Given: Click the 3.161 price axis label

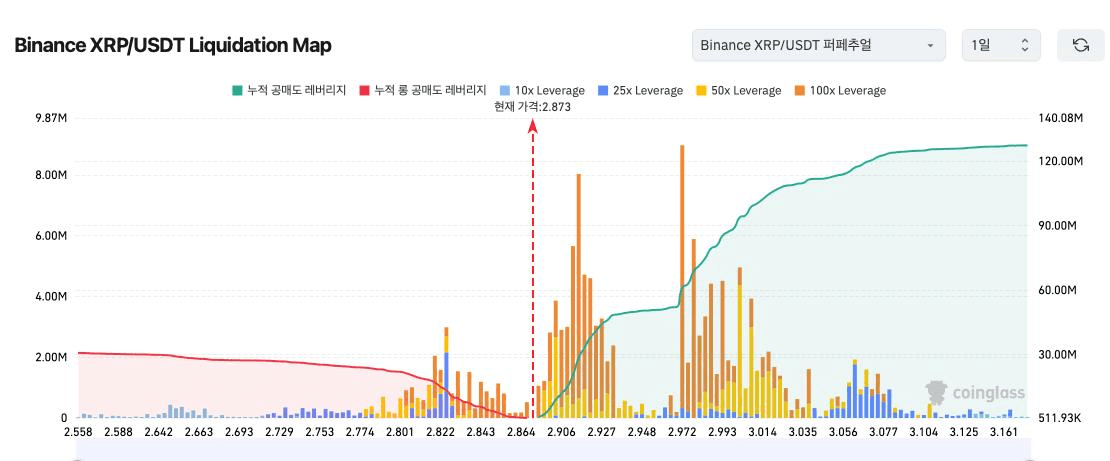Looking at the screenshot, I should click(x=1005, y=432).
